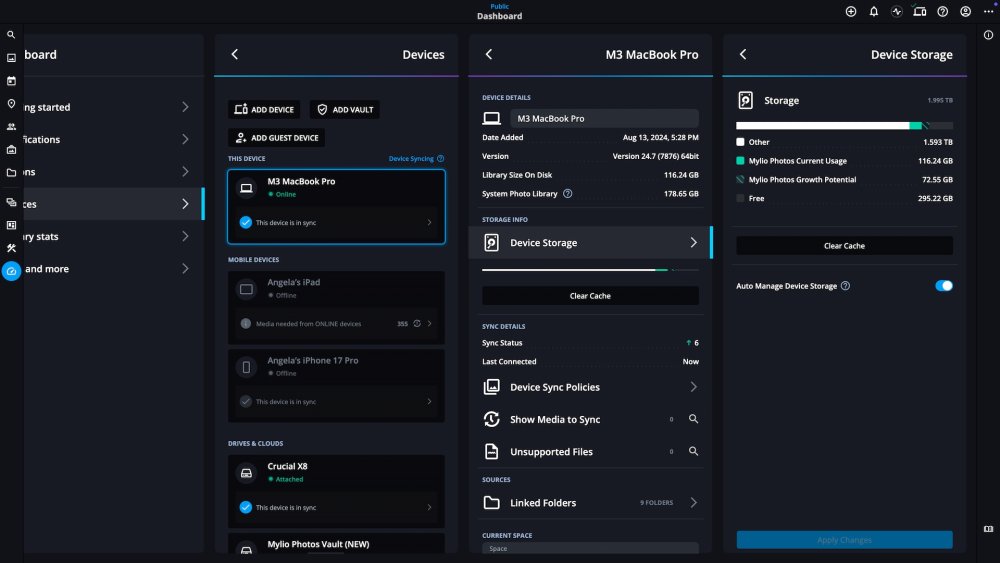
Task: Open the photos view icon in sidebar
Action: pos(11,58)
